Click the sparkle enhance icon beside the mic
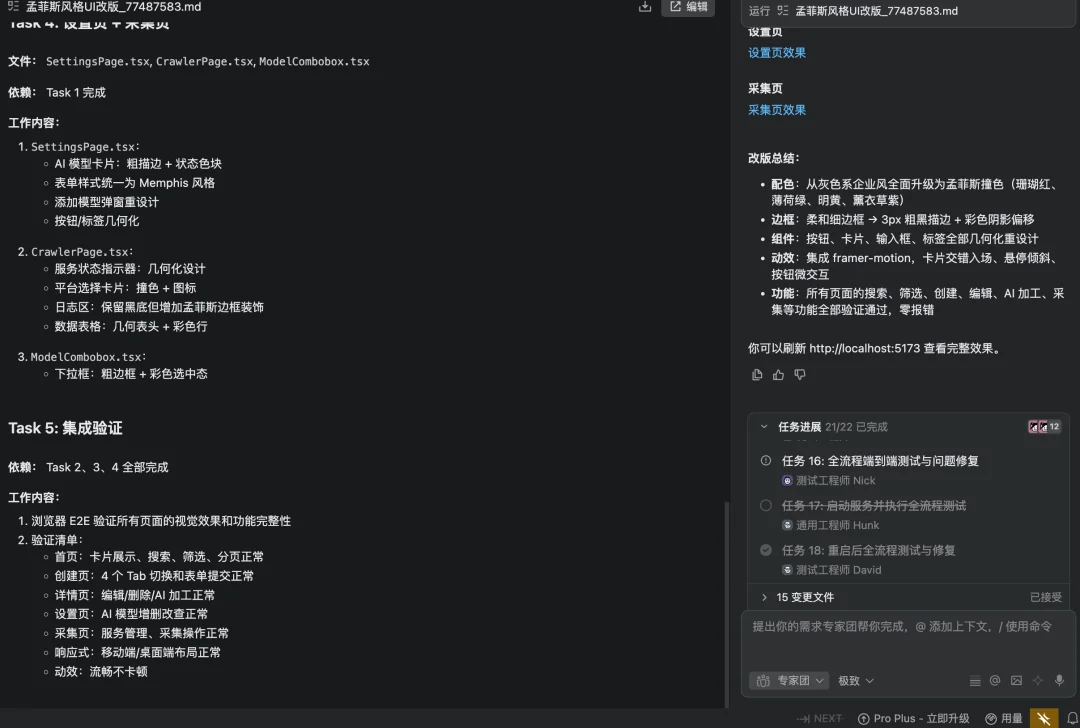This screenshot has width=1080, height=728. click(x=1038, y=680)
